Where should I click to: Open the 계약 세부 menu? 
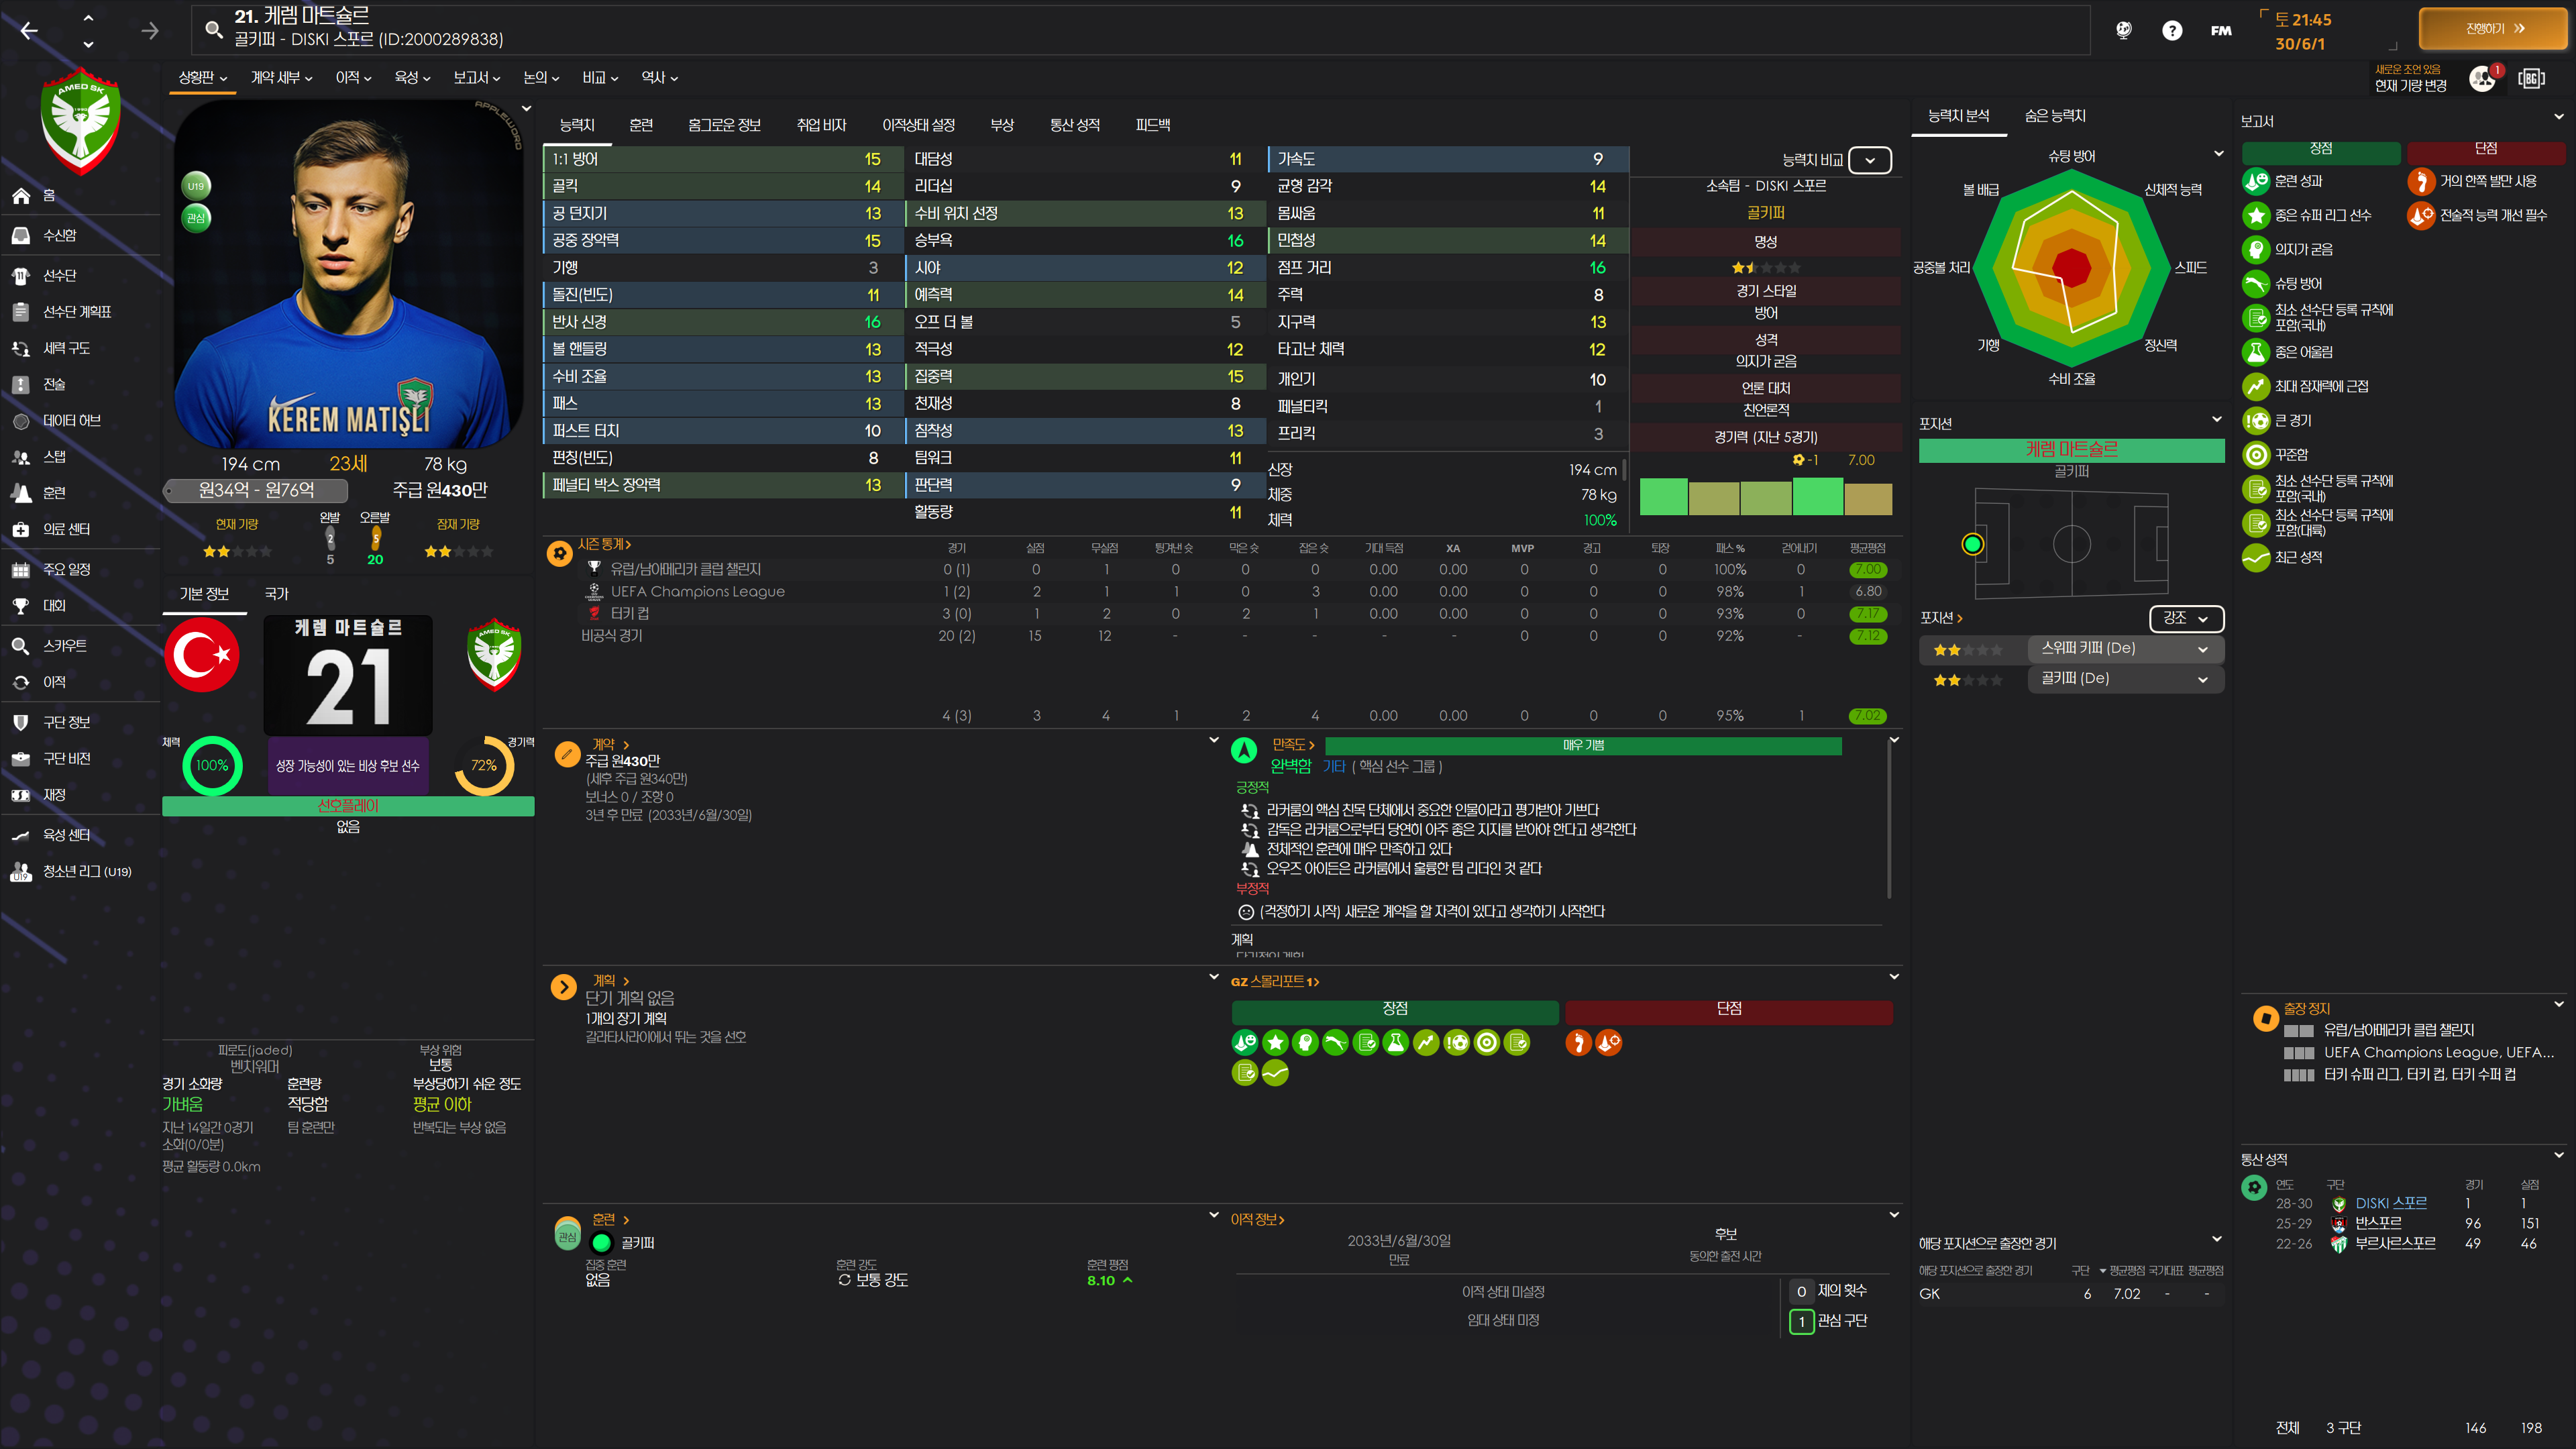coord(281,78)
